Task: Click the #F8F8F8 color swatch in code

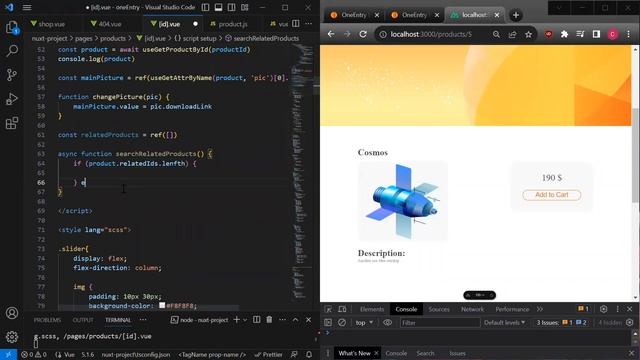Action: point(162,305)
